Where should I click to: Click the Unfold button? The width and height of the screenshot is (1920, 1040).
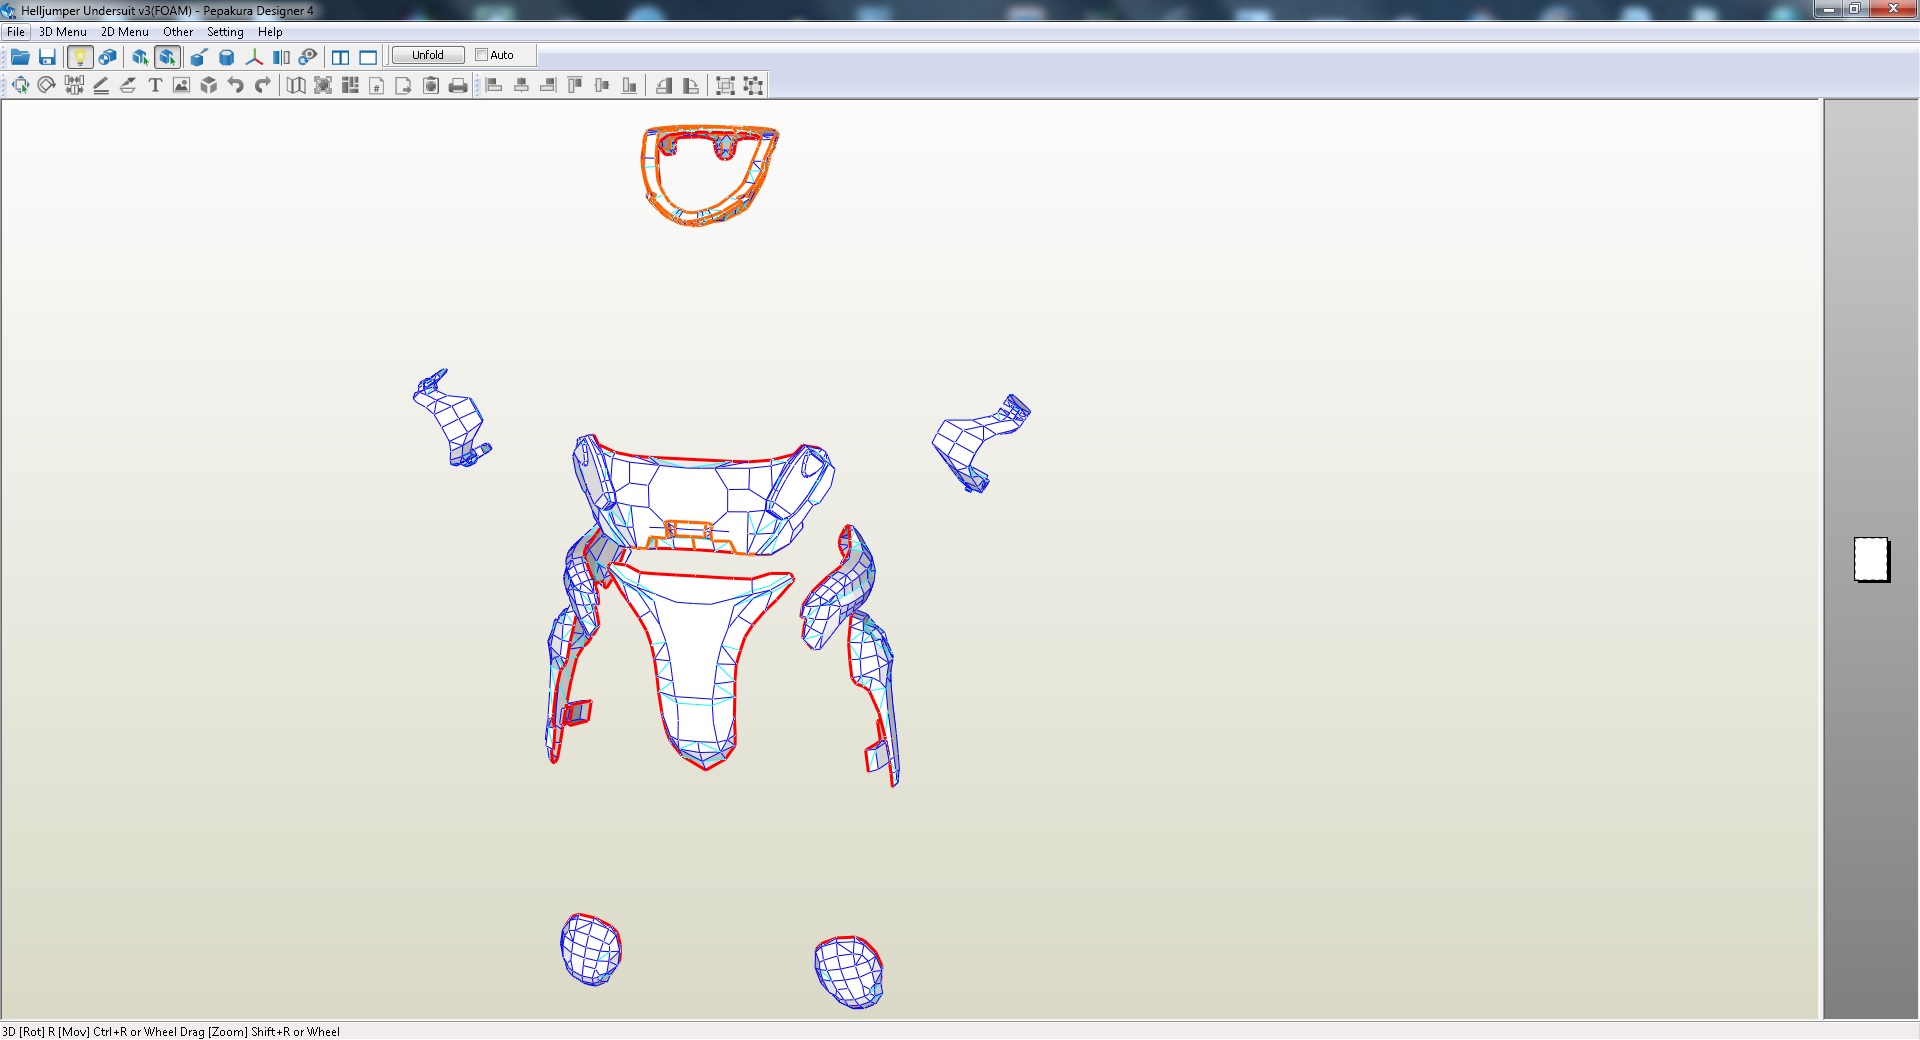point(428,55)
